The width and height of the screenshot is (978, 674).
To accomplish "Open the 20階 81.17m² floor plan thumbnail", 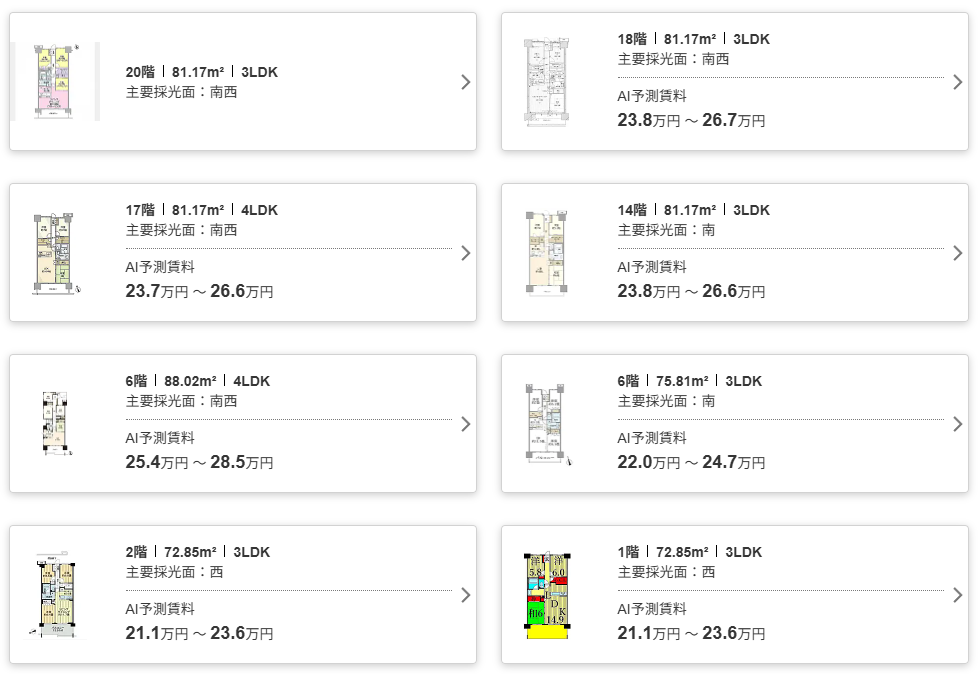I will (x=55, y=82).
